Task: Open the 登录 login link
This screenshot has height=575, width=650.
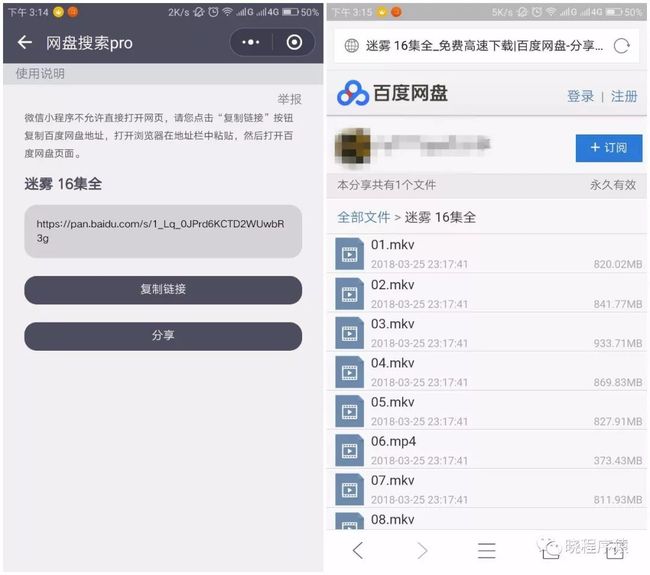Action: tap(580, 96)
